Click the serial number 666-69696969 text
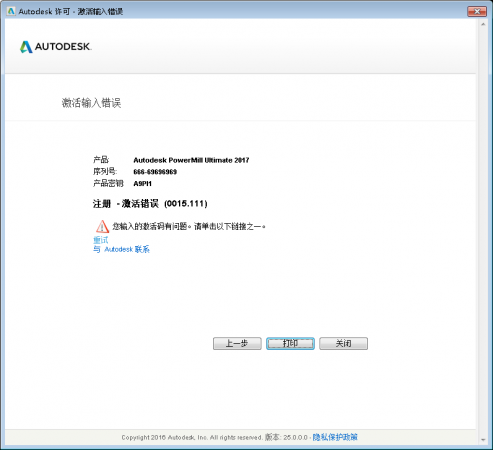 [x=155, y=172]
